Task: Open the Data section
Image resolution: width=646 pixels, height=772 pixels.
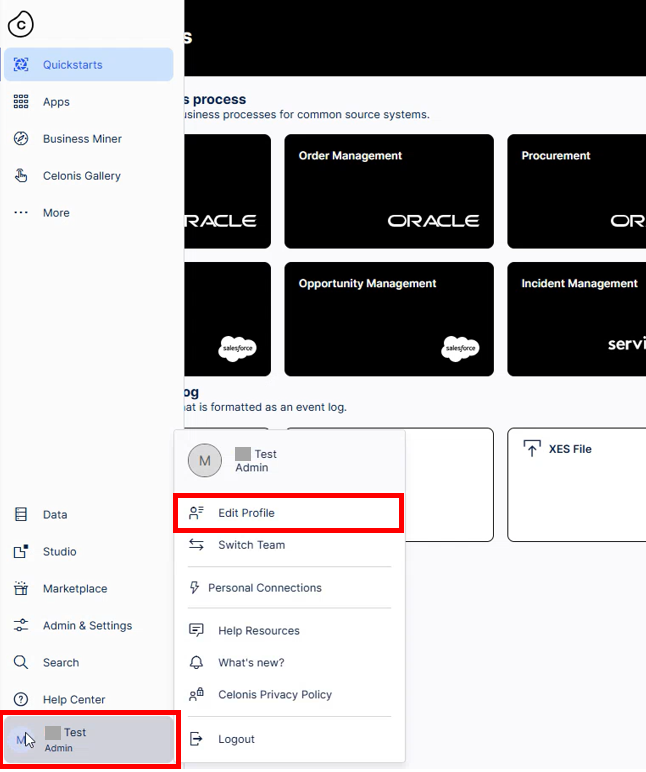Action: tap(89, 515)
